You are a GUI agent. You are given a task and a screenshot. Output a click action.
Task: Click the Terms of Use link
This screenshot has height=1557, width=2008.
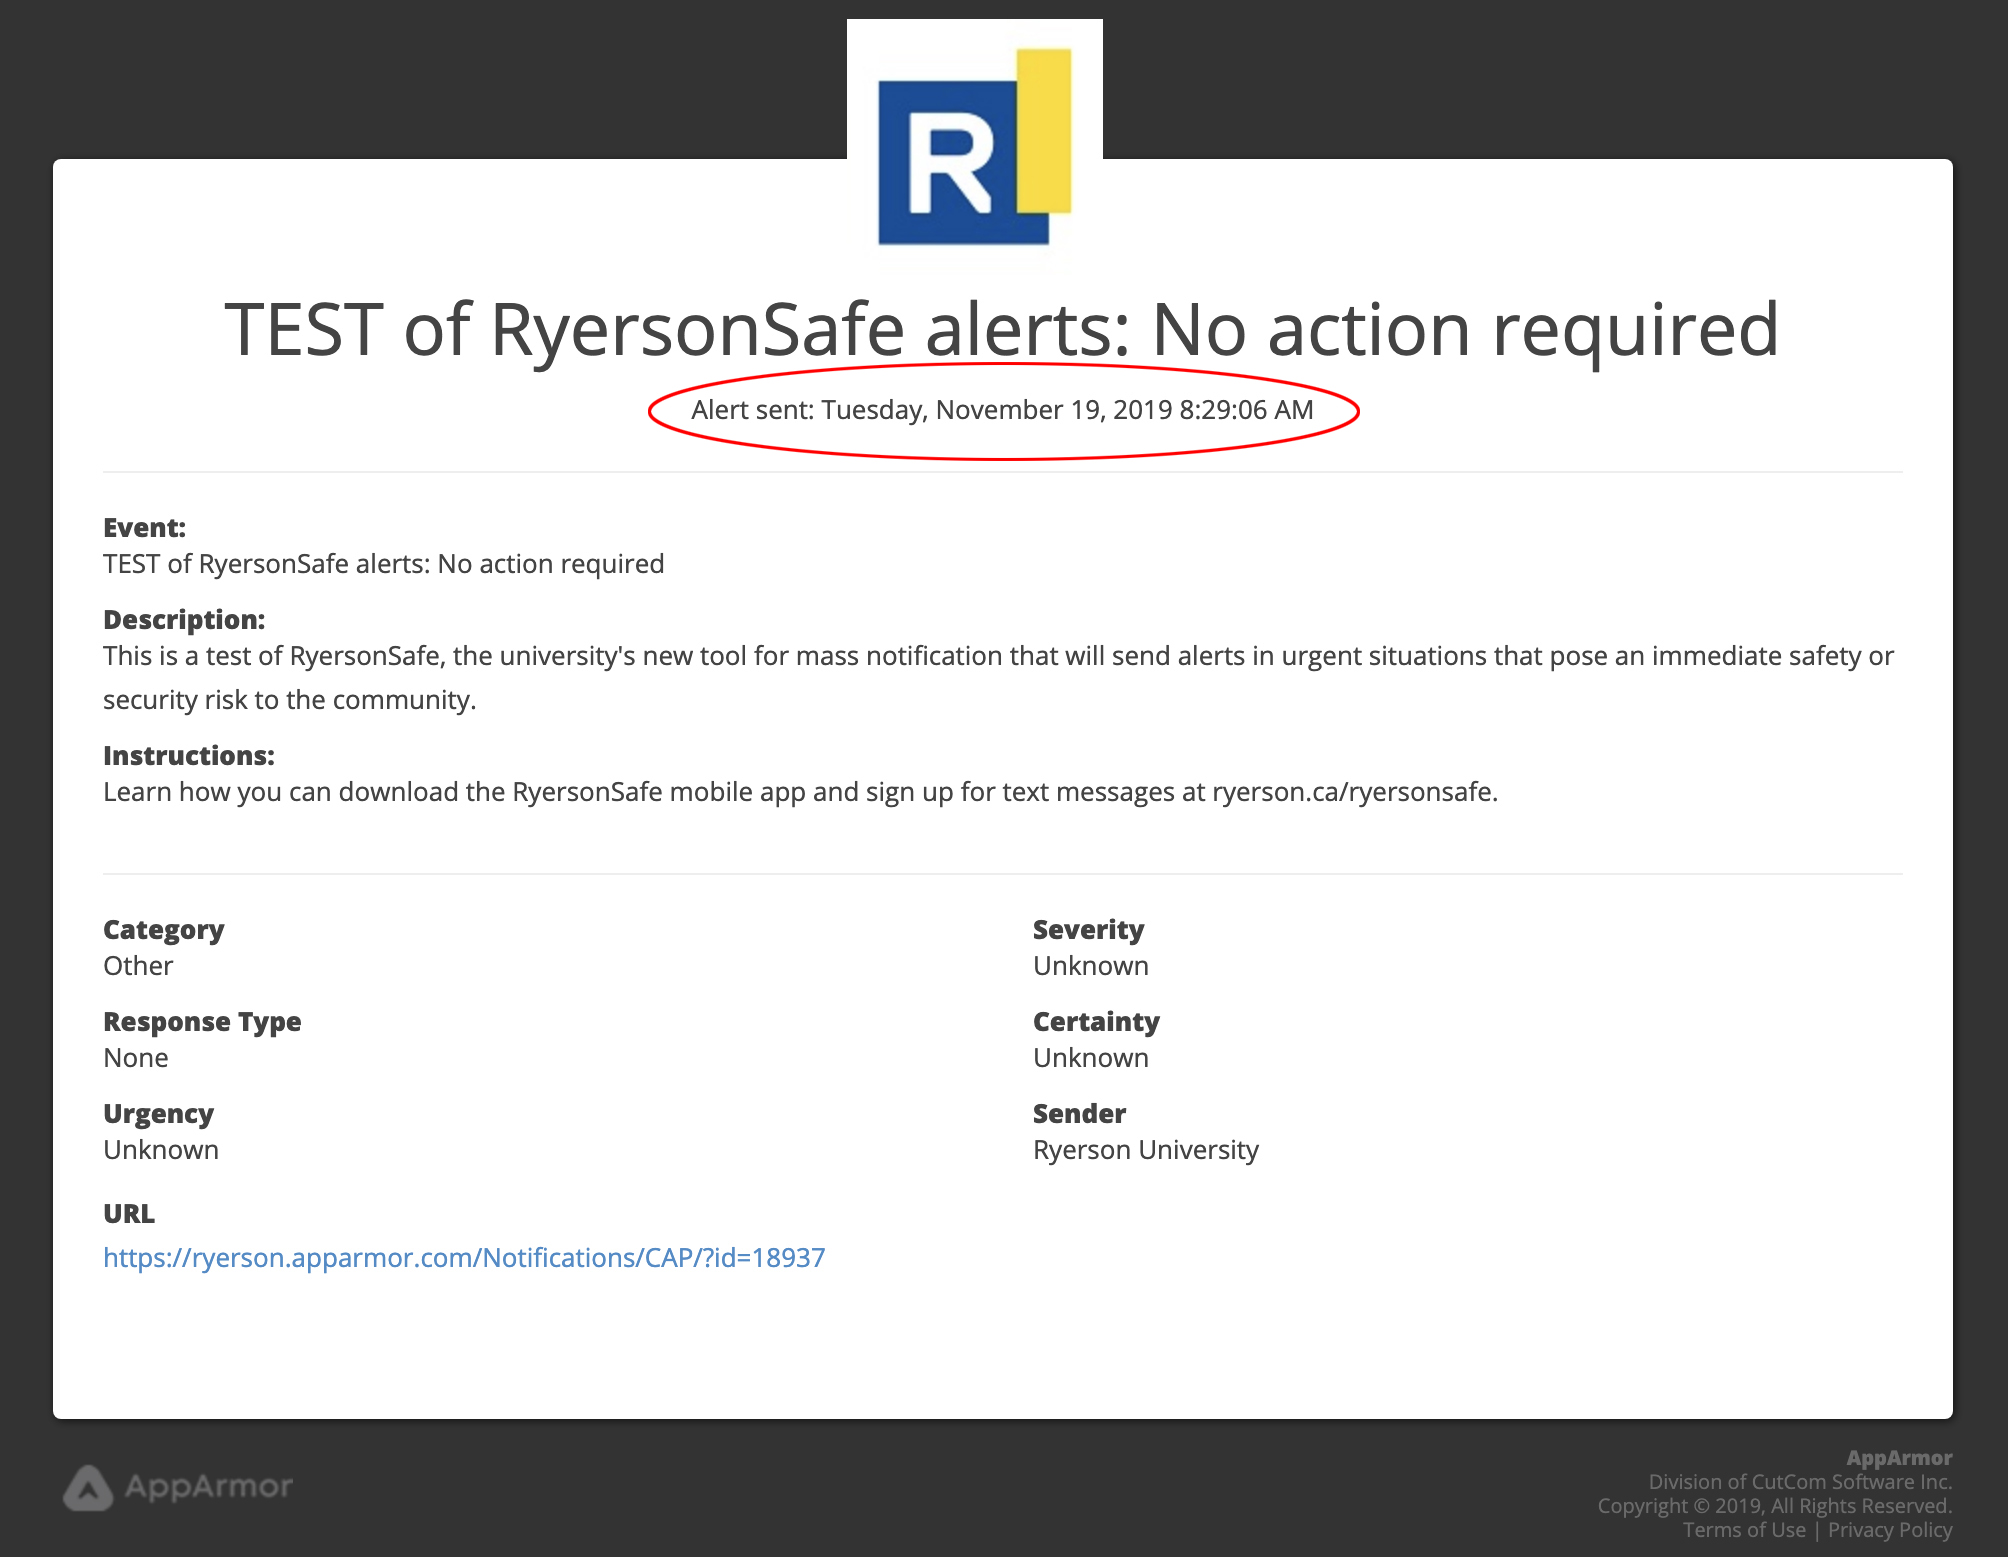(x=1744, y=1530)
